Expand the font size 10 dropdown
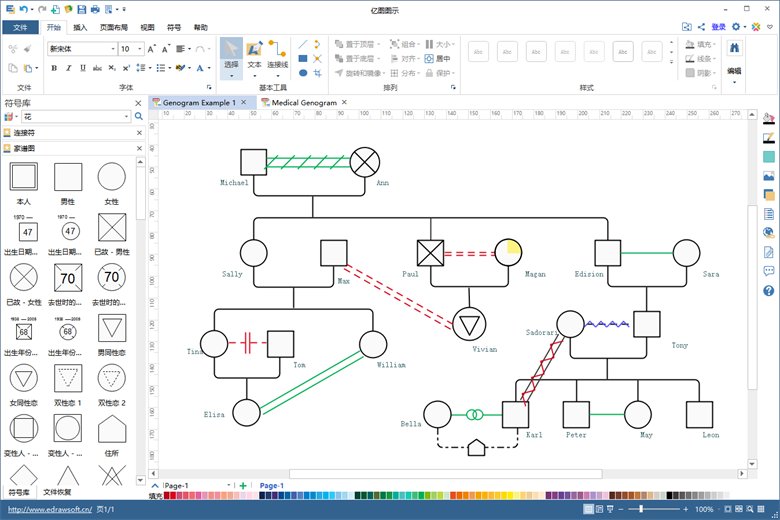This screenshot has height=520, width=780. click(x=140, y=49)
